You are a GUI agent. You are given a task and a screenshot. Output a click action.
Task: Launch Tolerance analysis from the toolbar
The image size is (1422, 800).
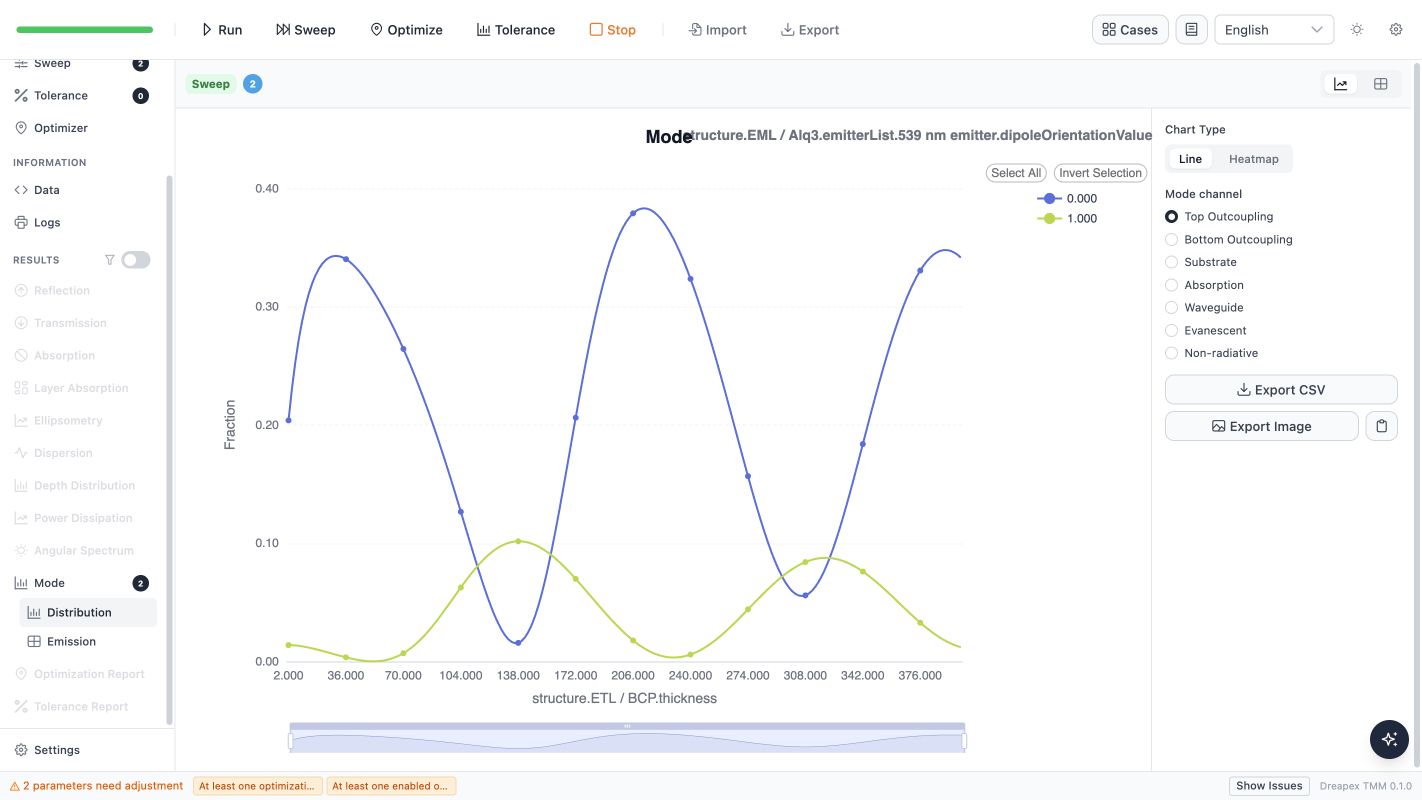coord(516,30)
